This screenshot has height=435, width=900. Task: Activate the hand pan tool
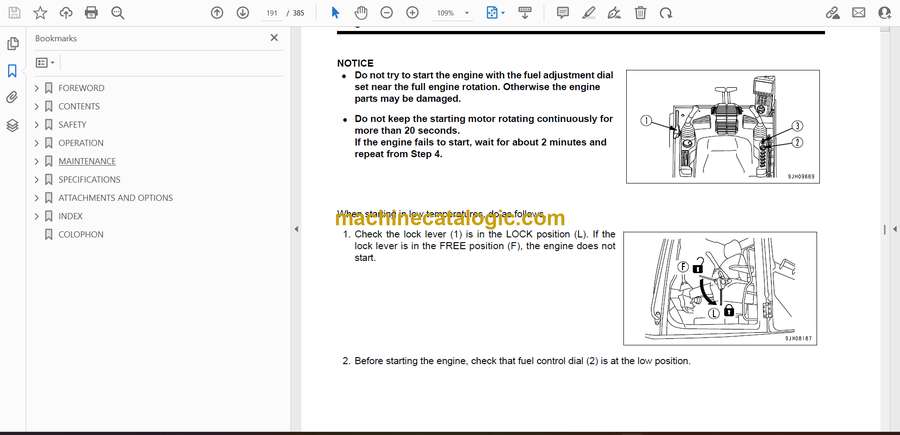pyautogui.click(x=361, y=13)
